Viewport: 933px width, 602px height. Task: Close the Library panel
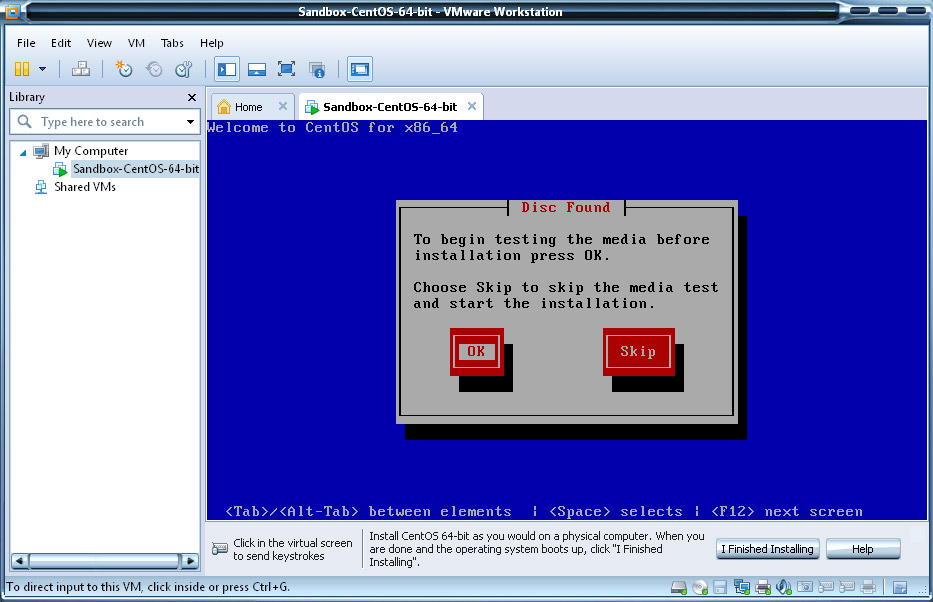coord(192,97)
